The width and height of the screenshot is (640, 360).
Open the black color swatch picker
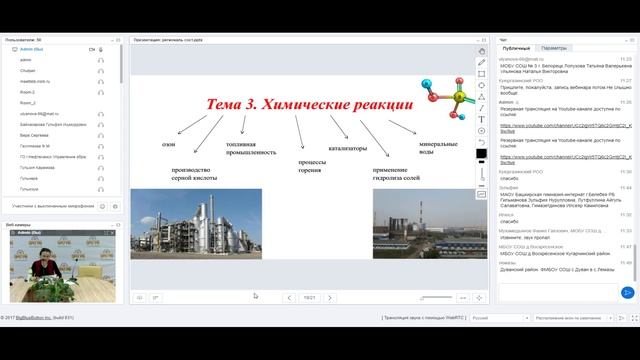tap(482, 153)
